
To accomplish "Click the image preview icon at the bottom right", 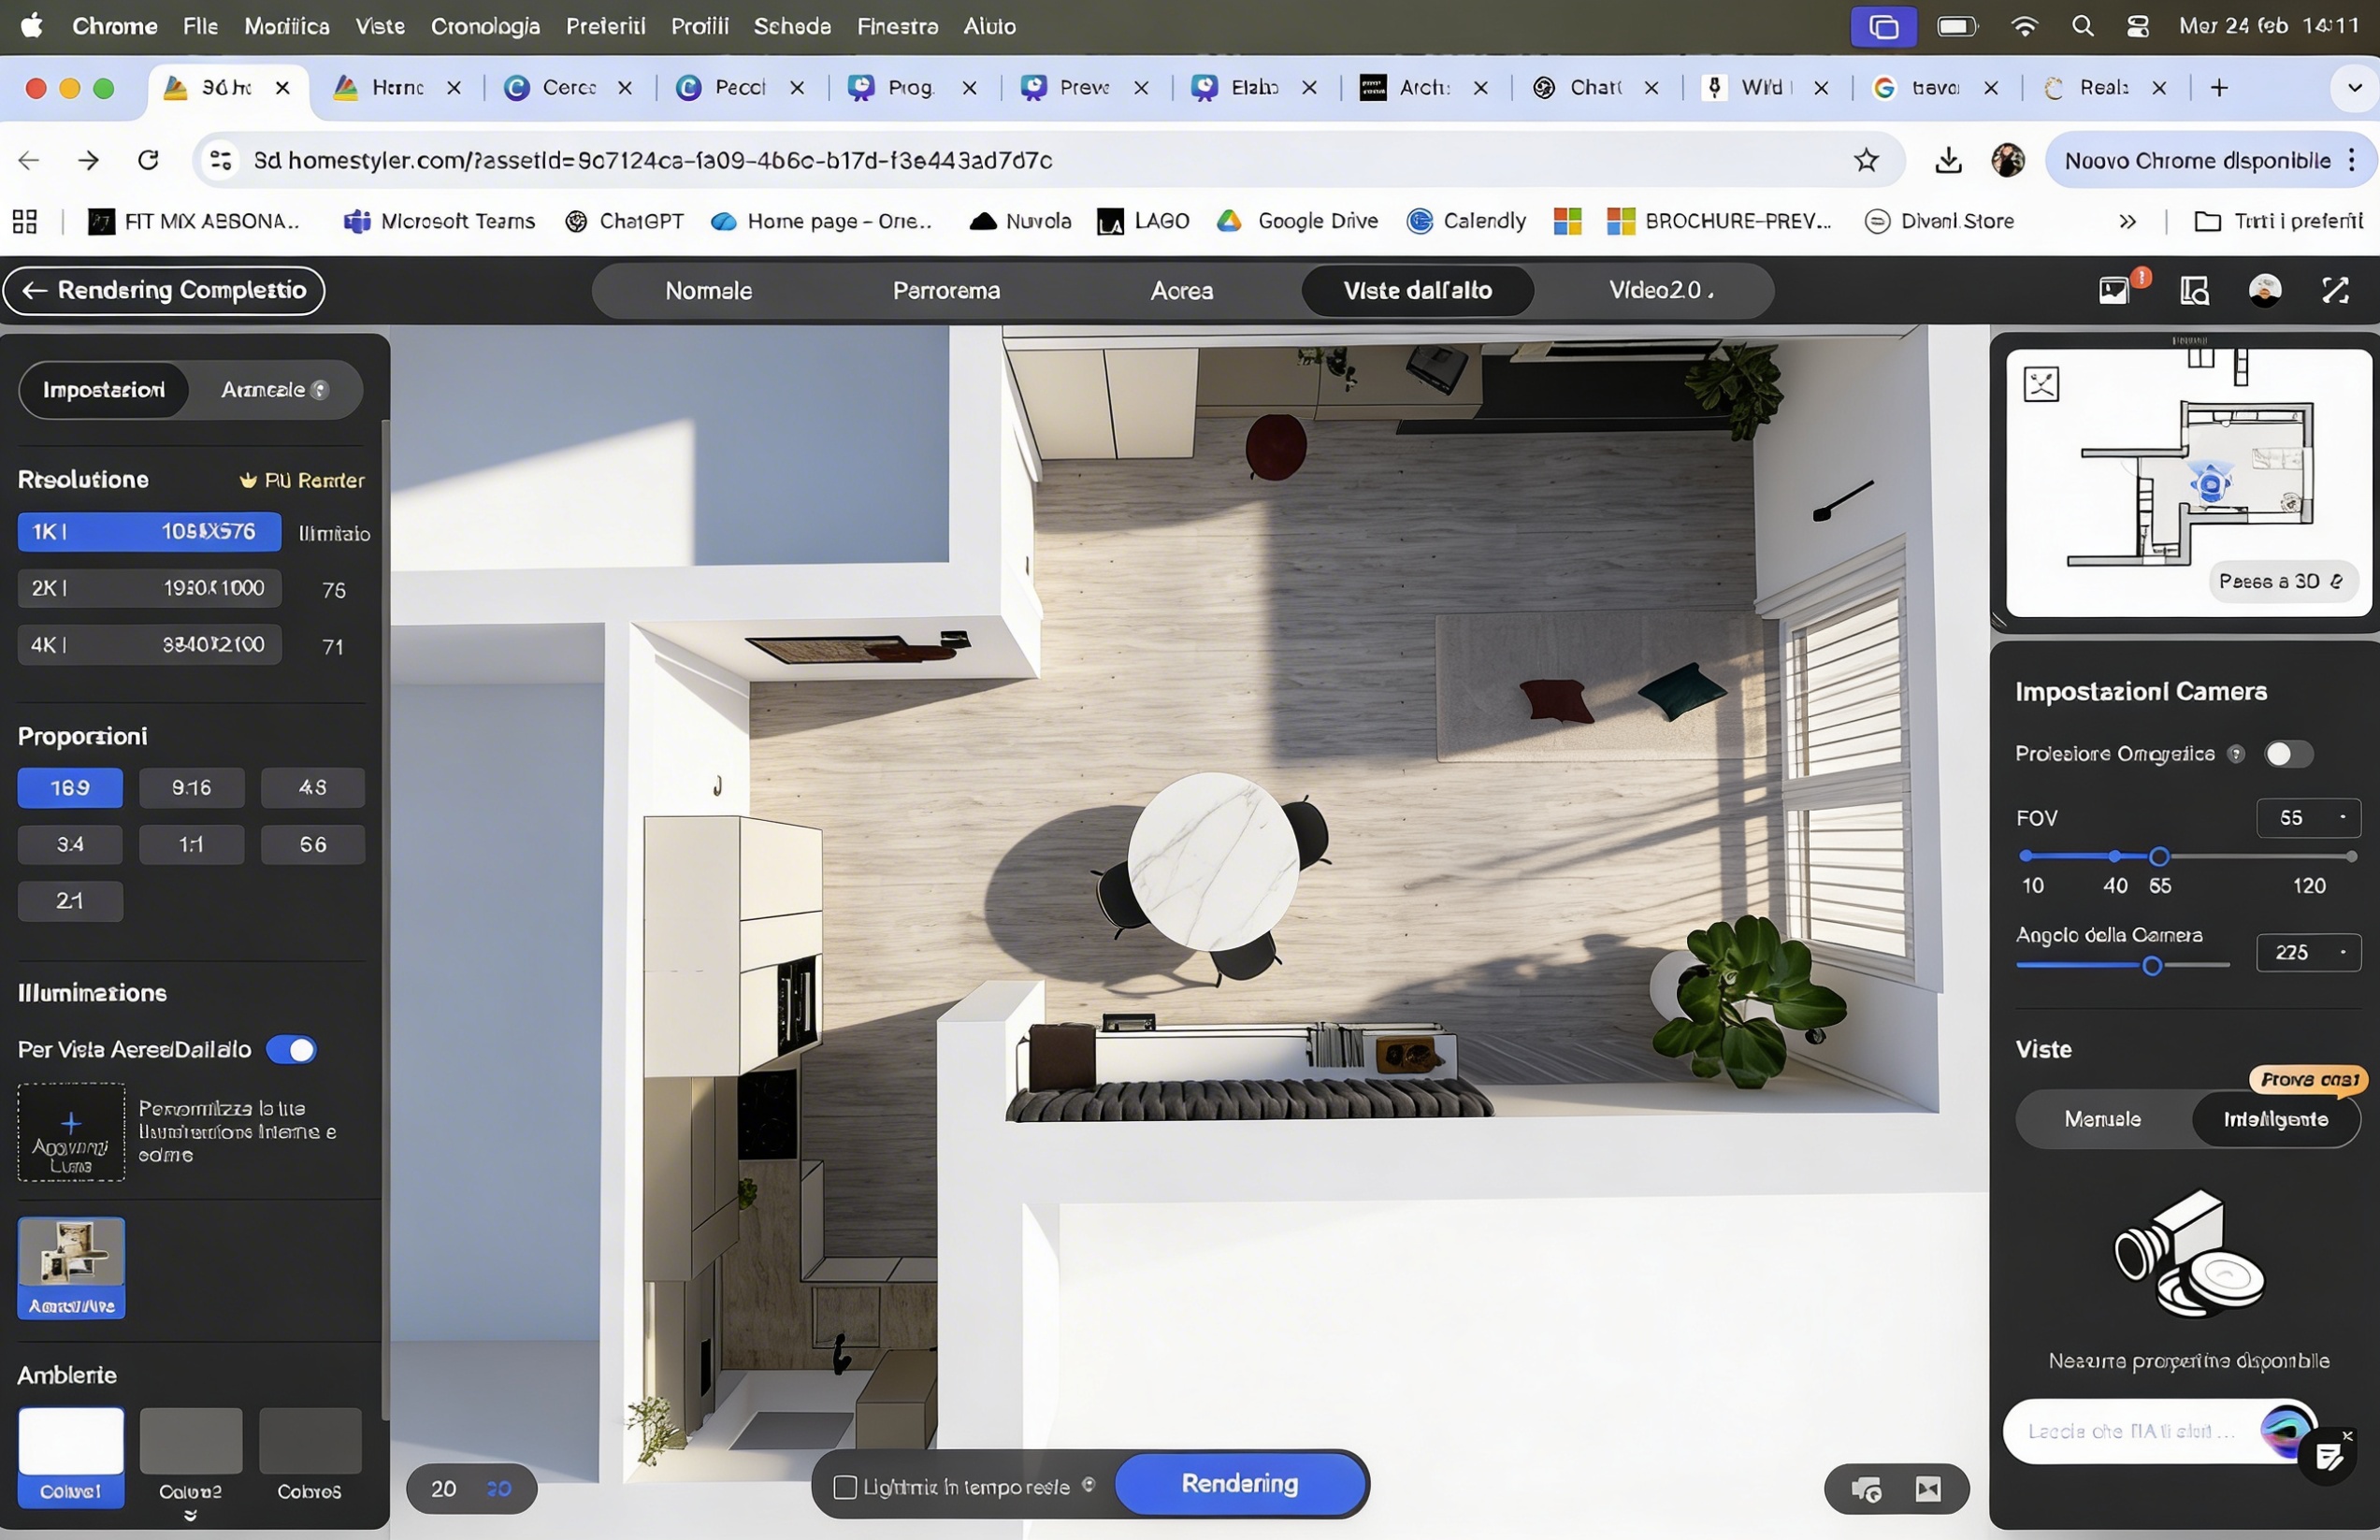I will [1928, 1490].
